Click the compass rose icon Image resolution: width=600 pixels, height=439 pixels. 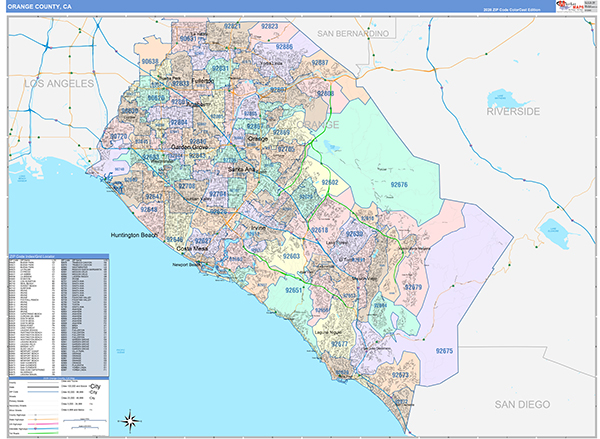point(128,419)
